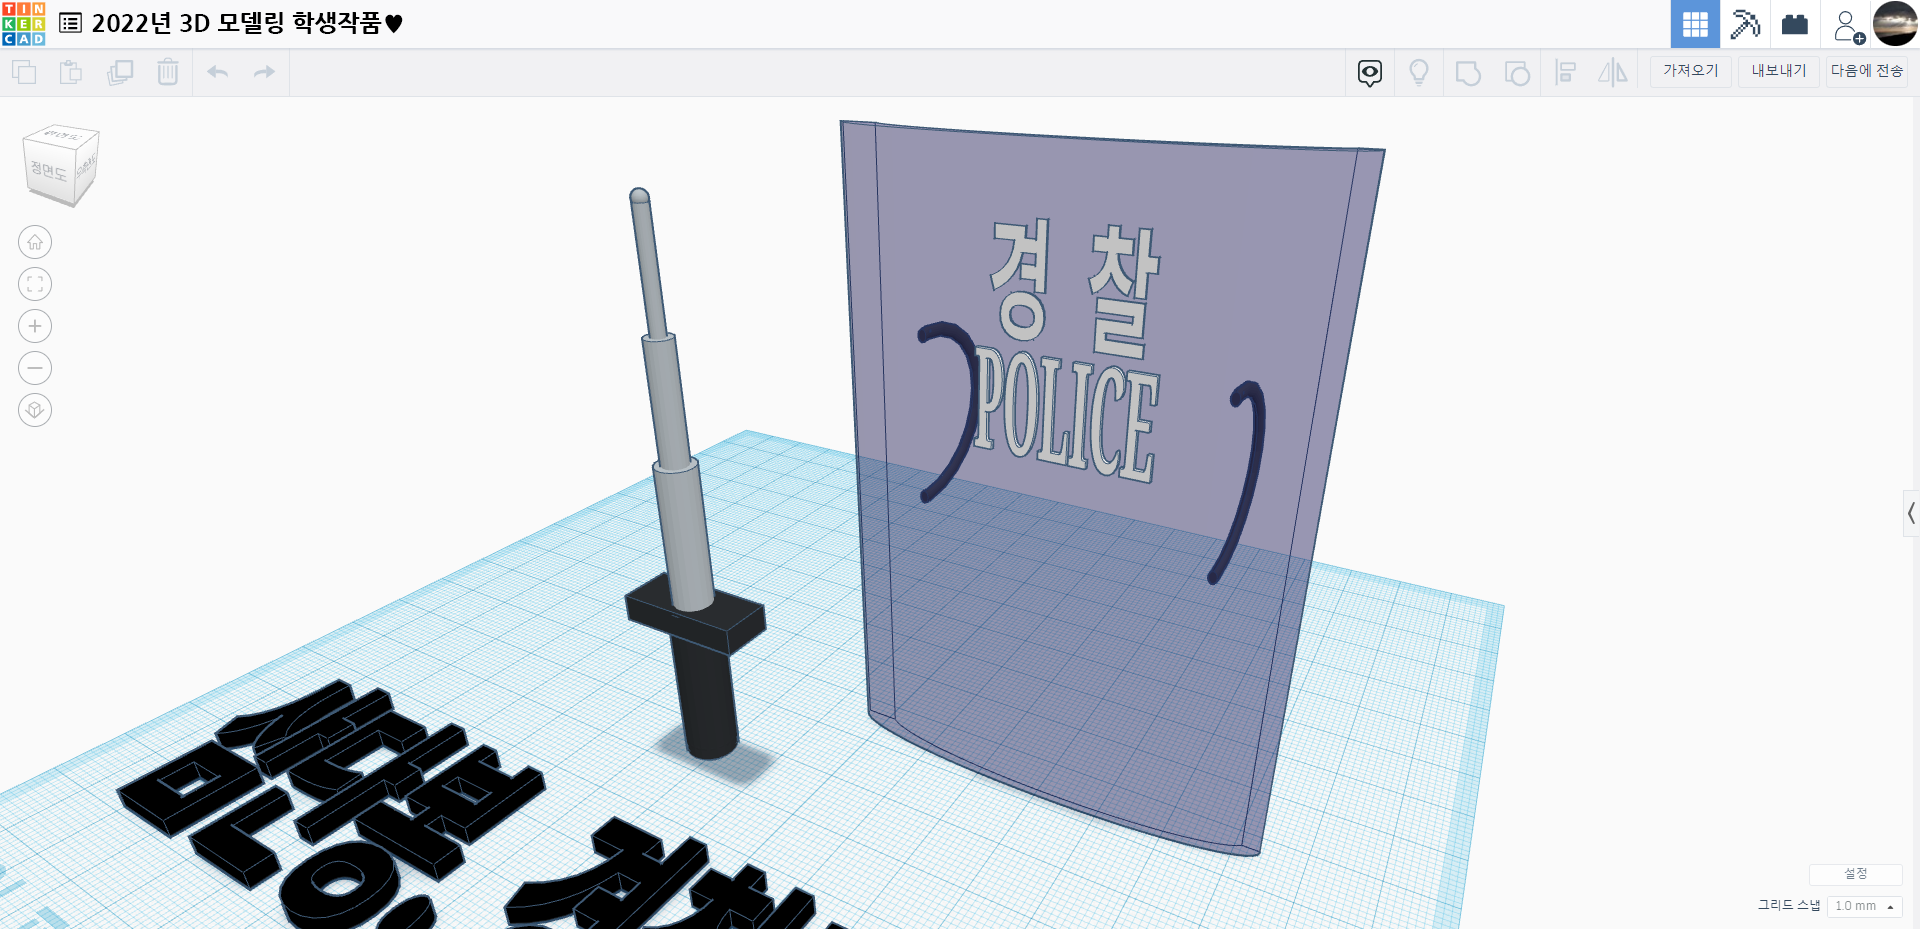
Task: Select the black baton handle guard
Action: pyautogui.click(x=696, y=612)
